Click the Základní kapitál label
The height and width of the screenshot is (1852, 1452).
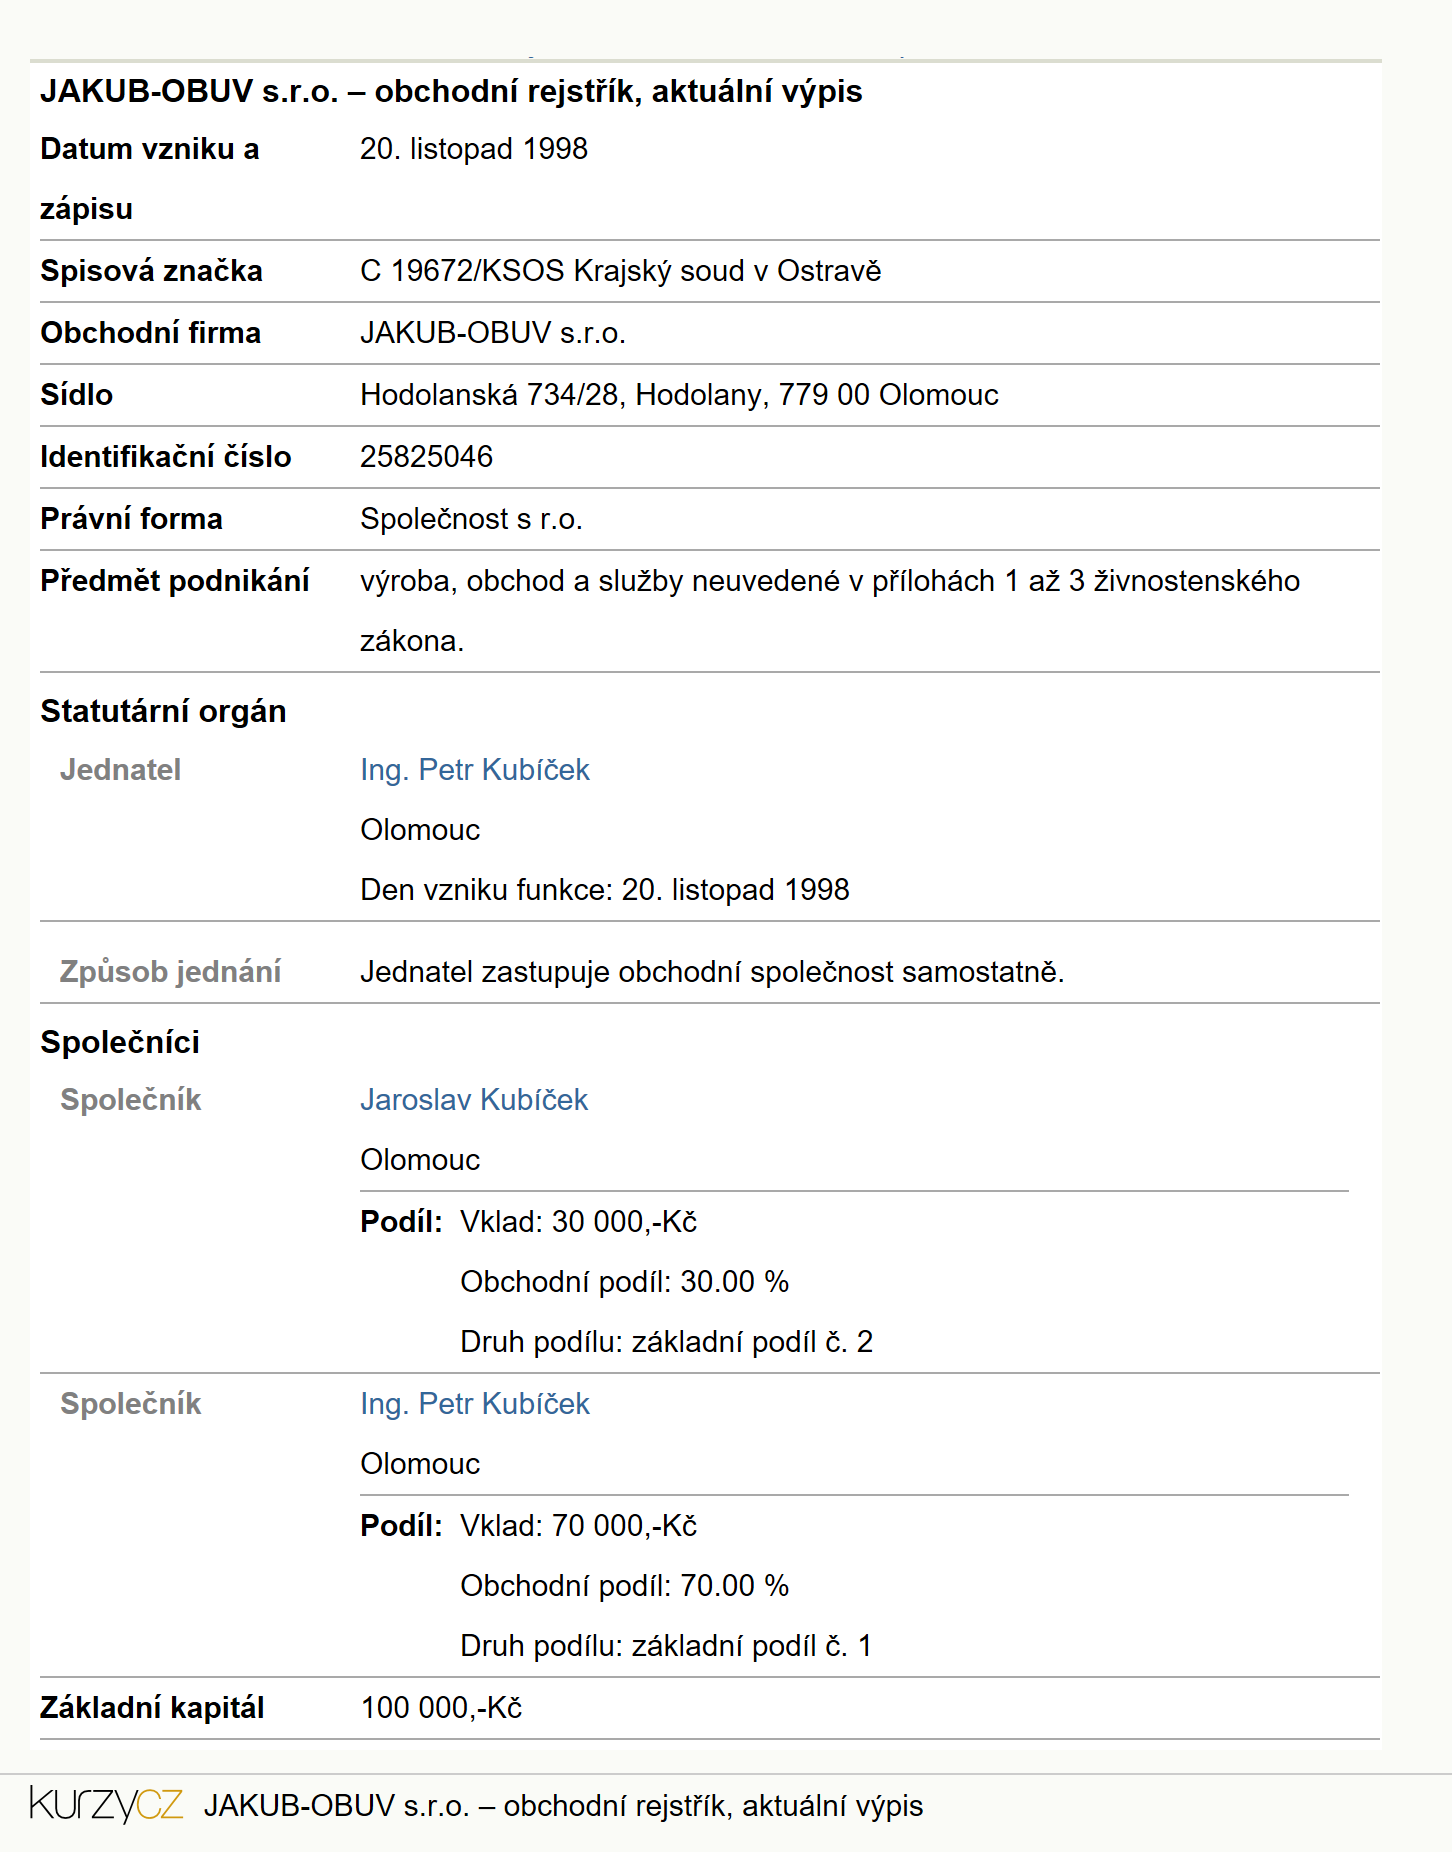152,1708
